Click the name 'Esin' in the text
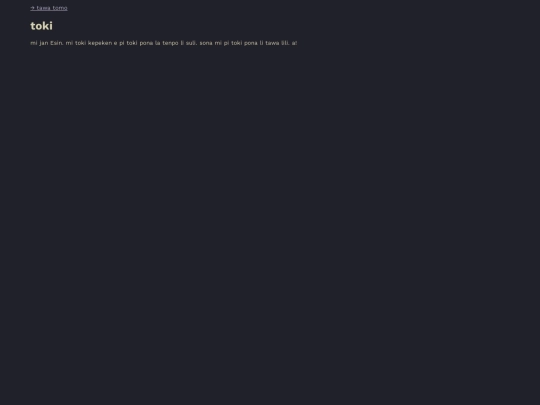Viewport: 540px width, 405px height. point(57,43)
